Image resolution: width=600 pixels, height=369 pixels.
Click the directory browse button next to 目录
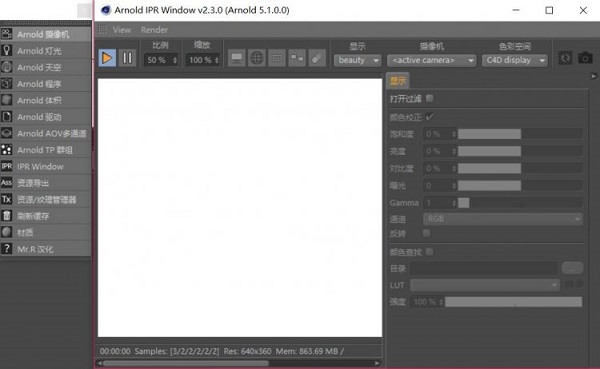[x=572, y=268]
